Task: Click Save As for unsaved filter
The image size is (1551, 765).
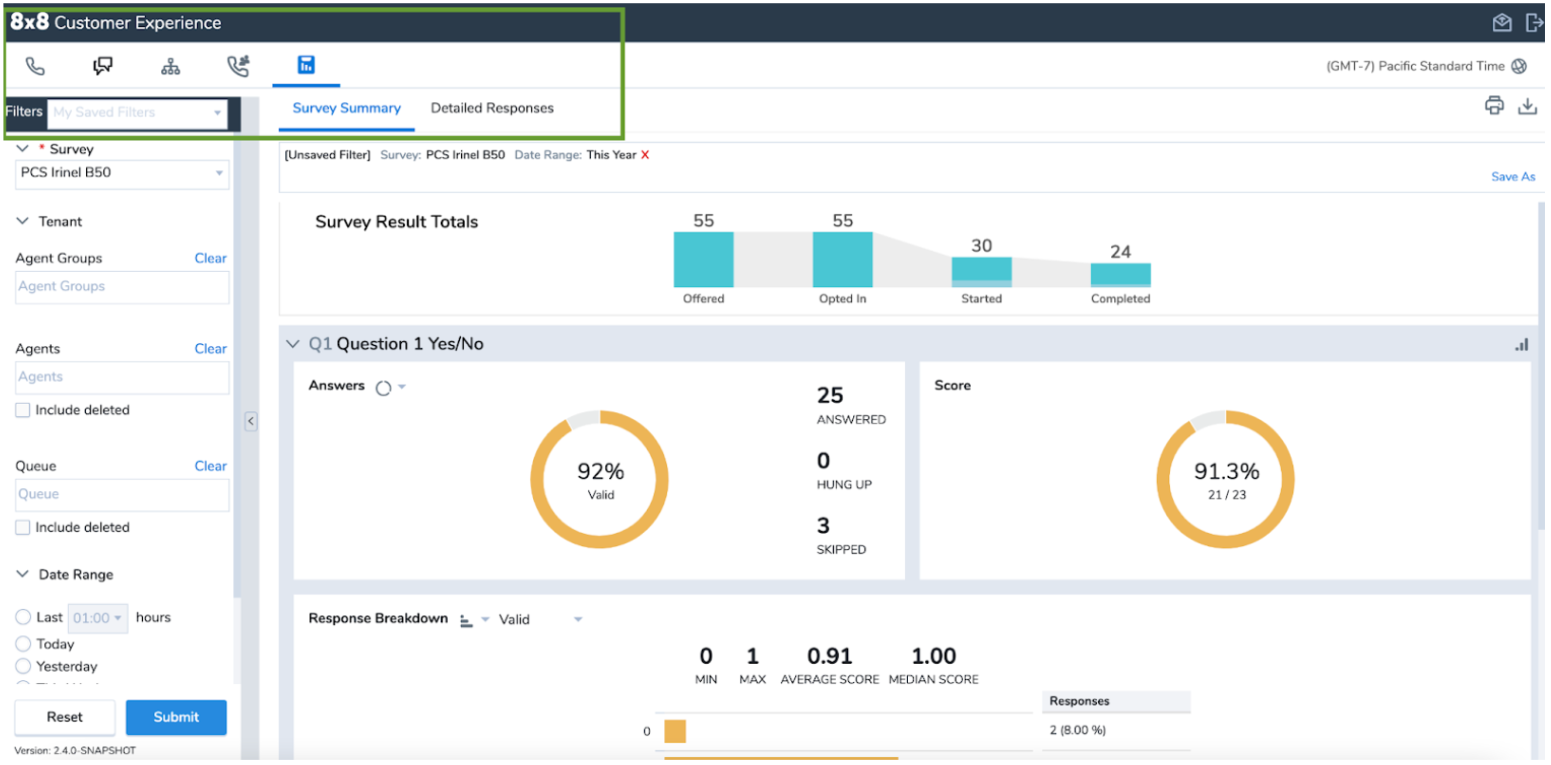Action: tap(1513, 176)
